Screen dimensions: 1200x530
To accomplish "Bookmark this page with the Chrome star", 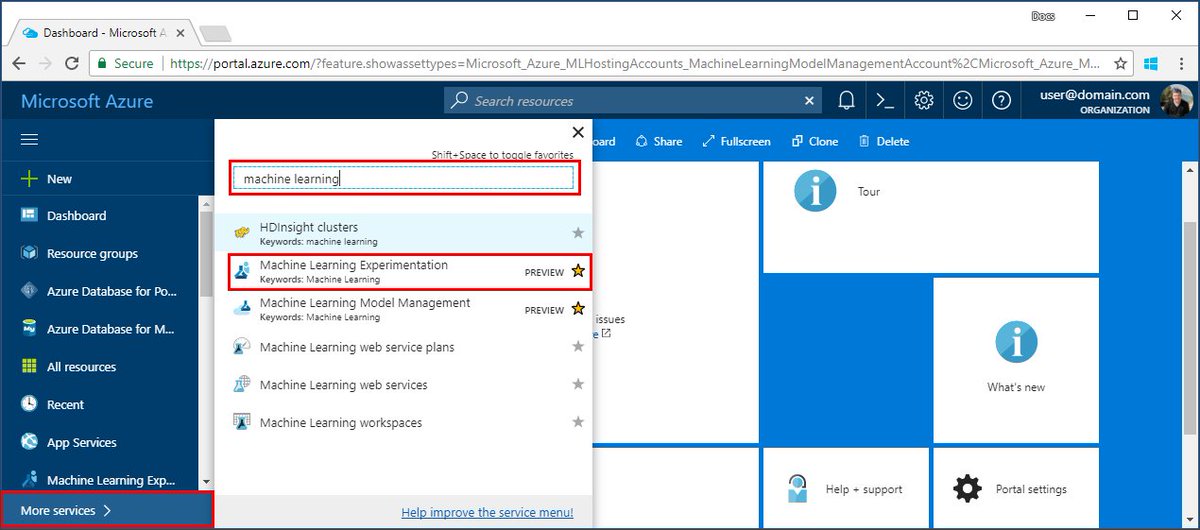I will pos(1121,63).
